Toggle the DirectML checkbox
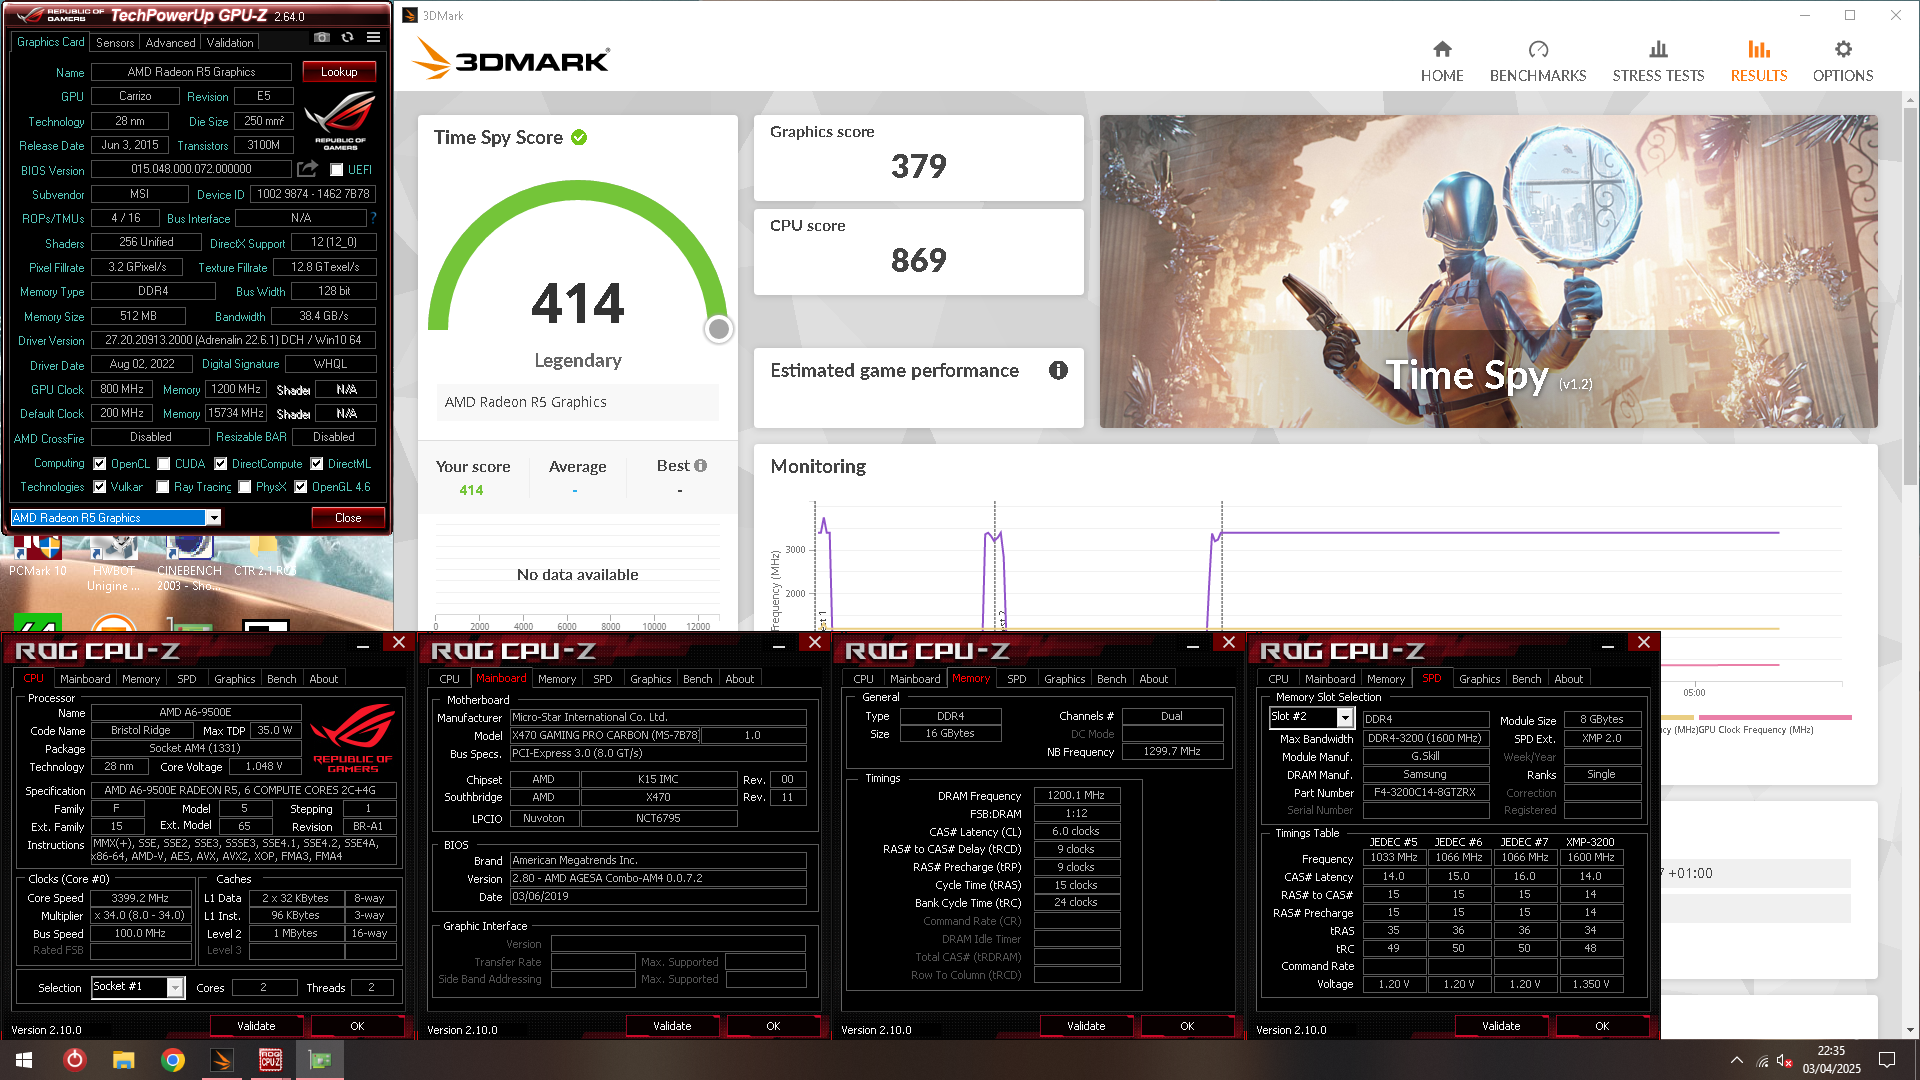The width and height of the screenshot is (1920, 1080). pyautogui.click(x=317, y=464)
